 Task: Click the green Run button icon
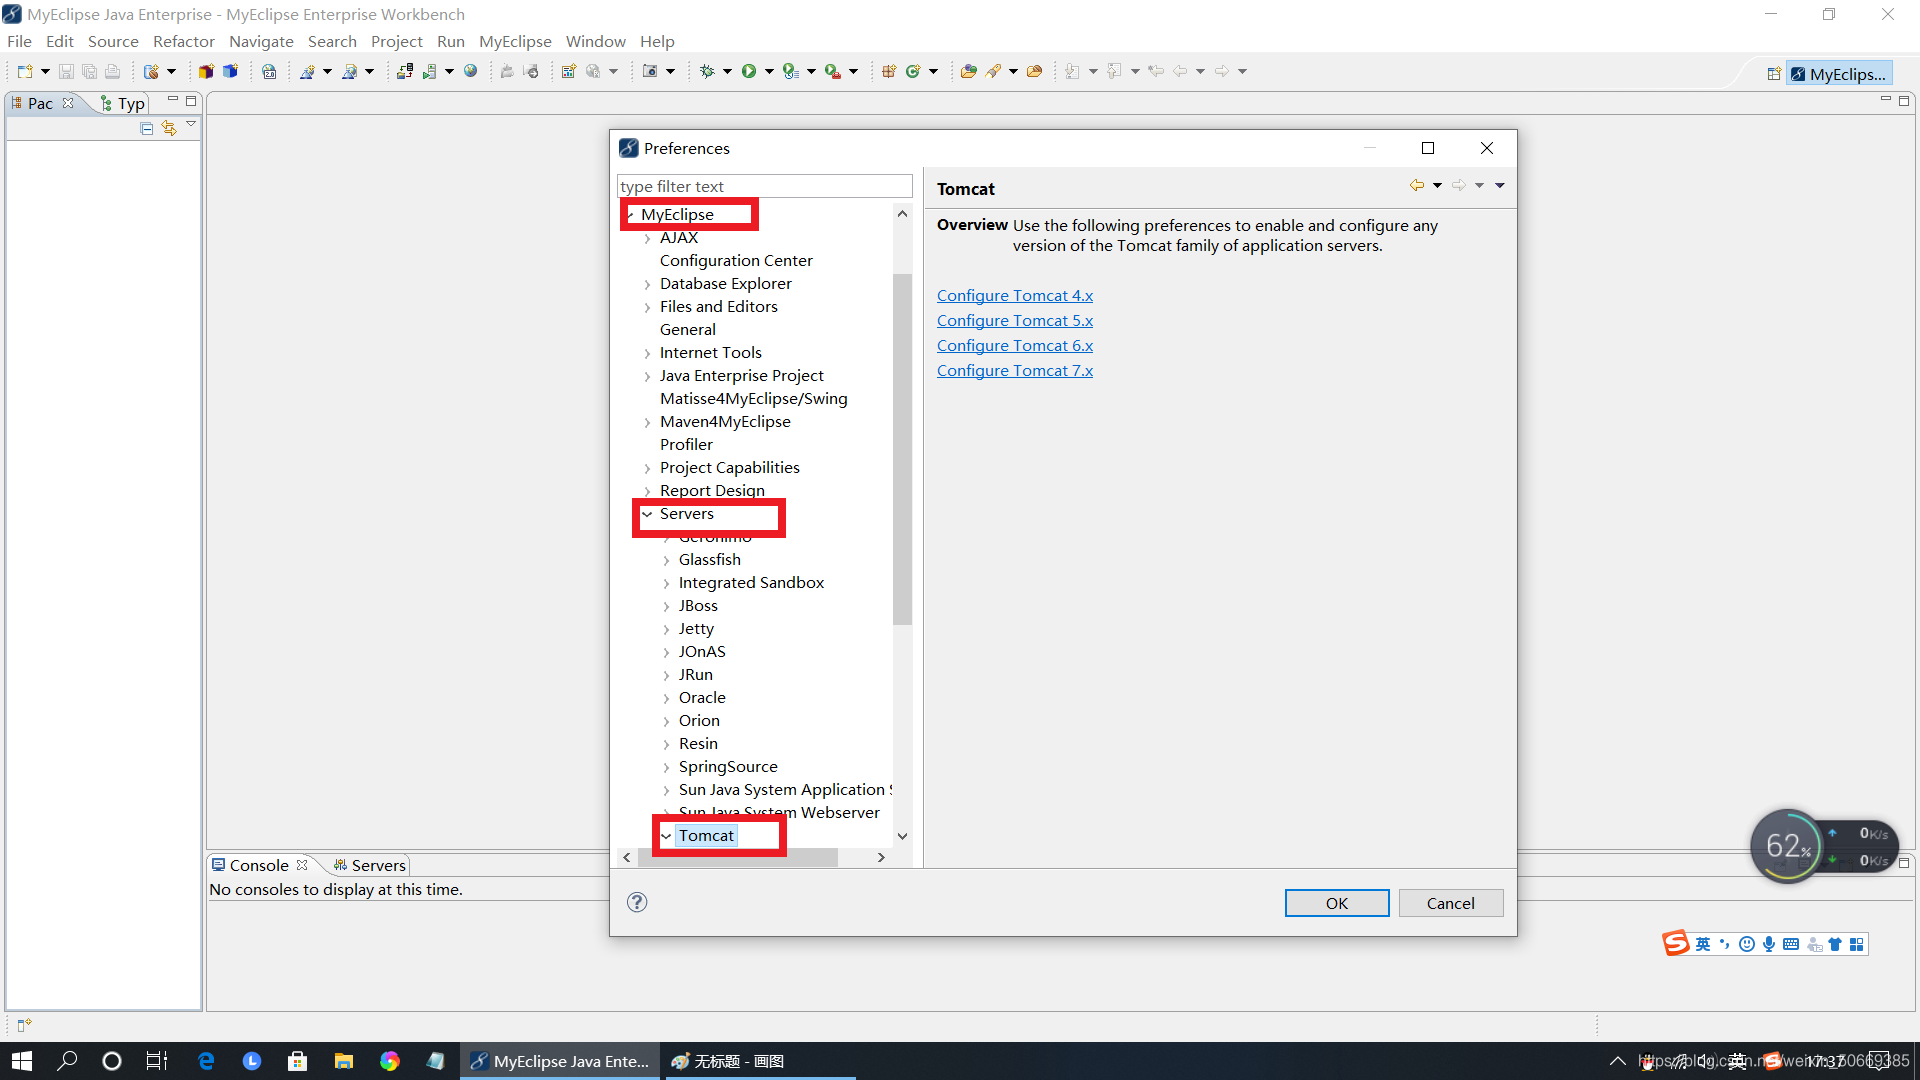[749, 71]
